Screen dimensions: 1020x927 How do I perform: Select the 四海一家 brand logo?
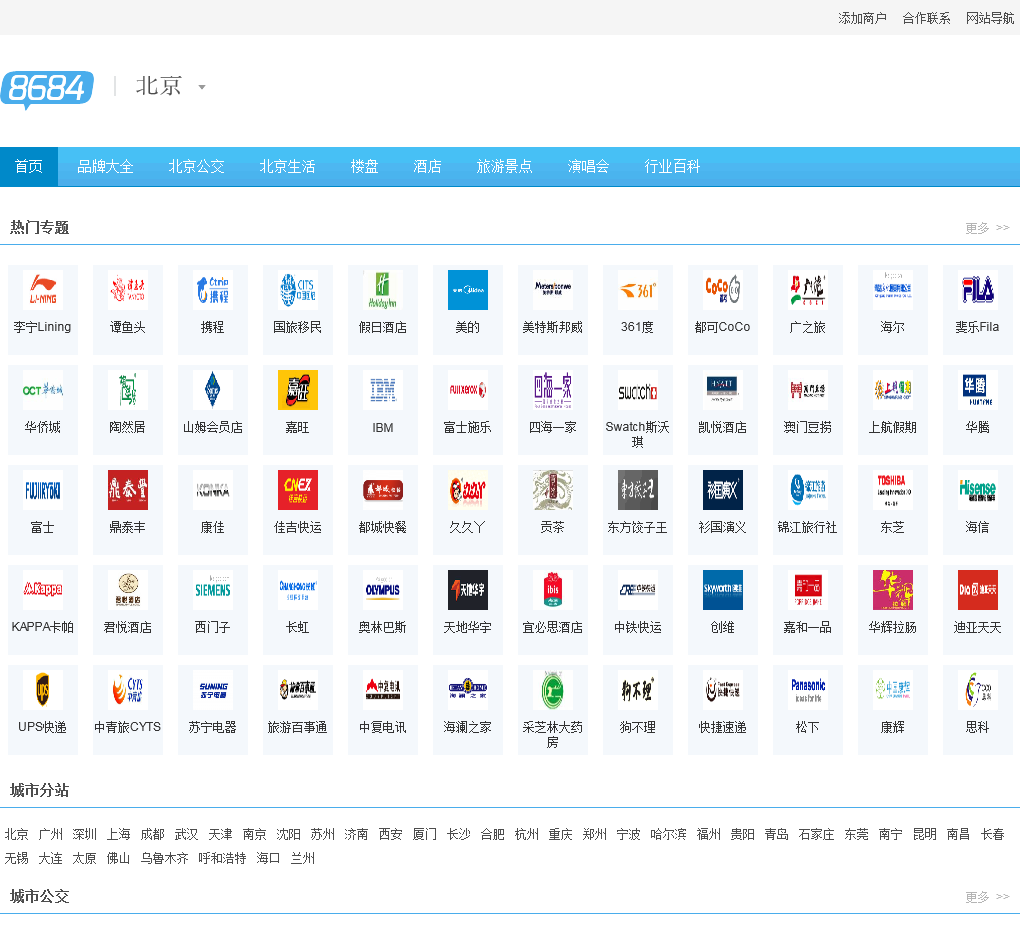pyautogui.click(x=553, y=390)
